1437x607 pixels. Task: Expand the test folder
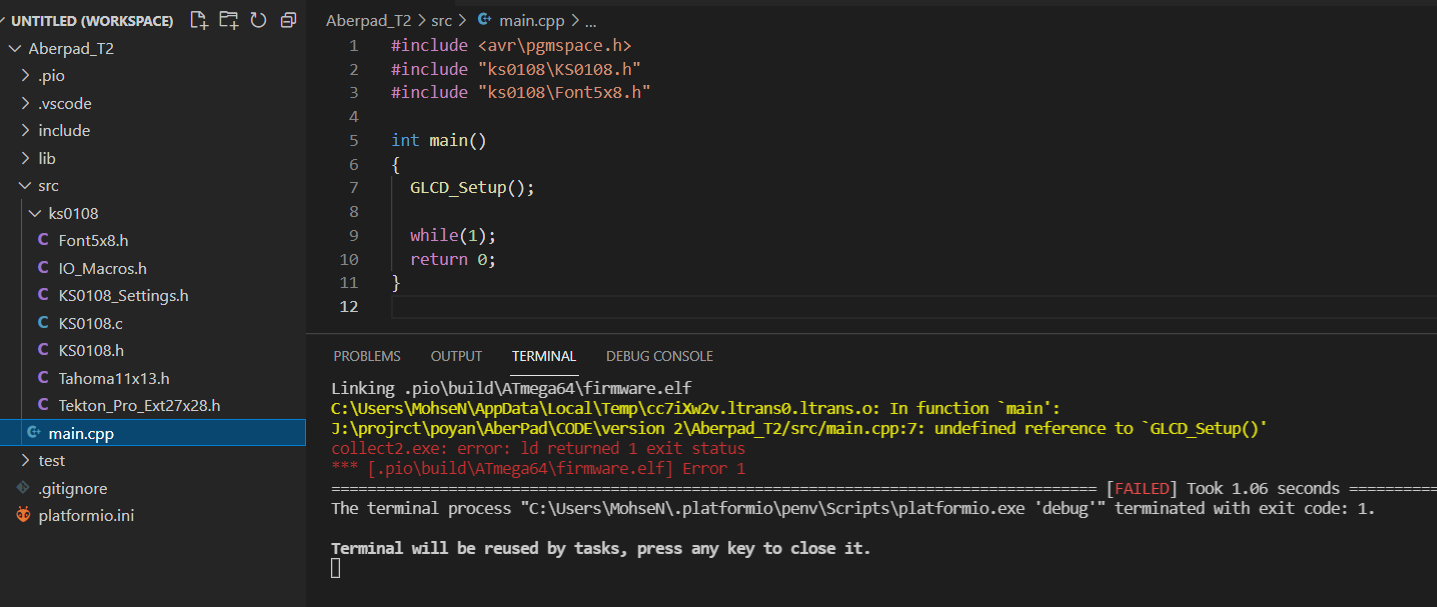click(x=51, y=460)
